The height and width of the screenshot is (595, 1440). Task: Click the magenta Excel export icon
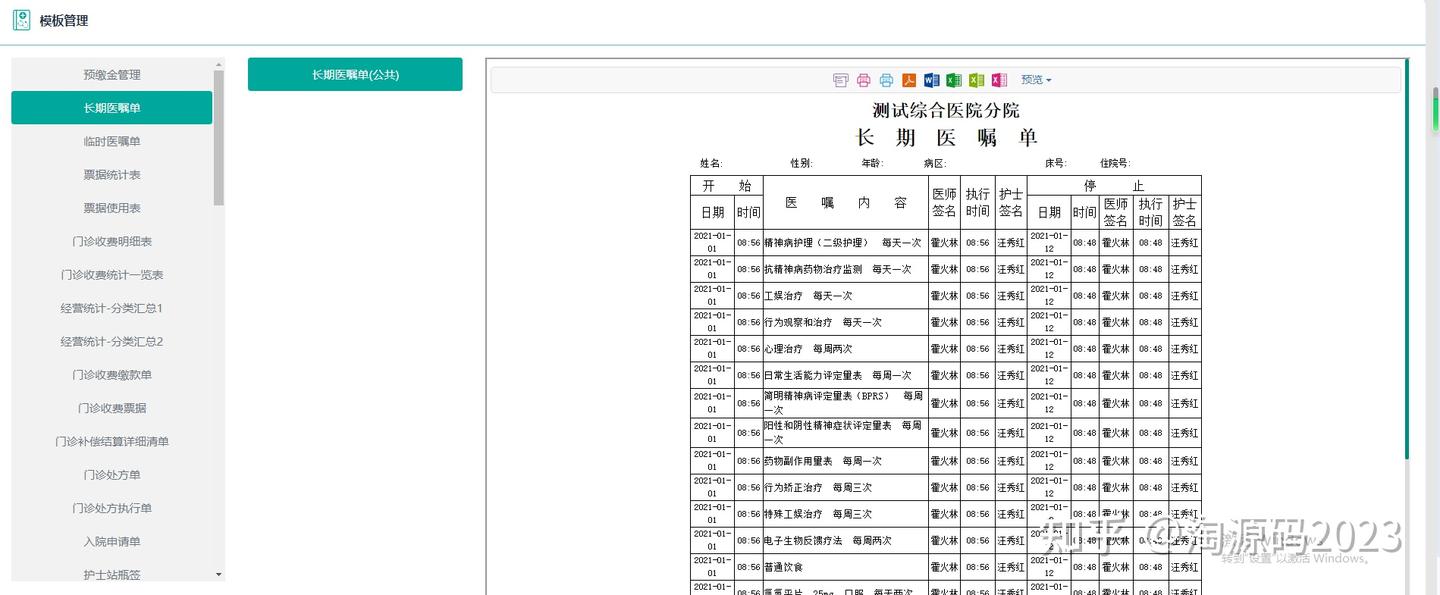point(999,80)
